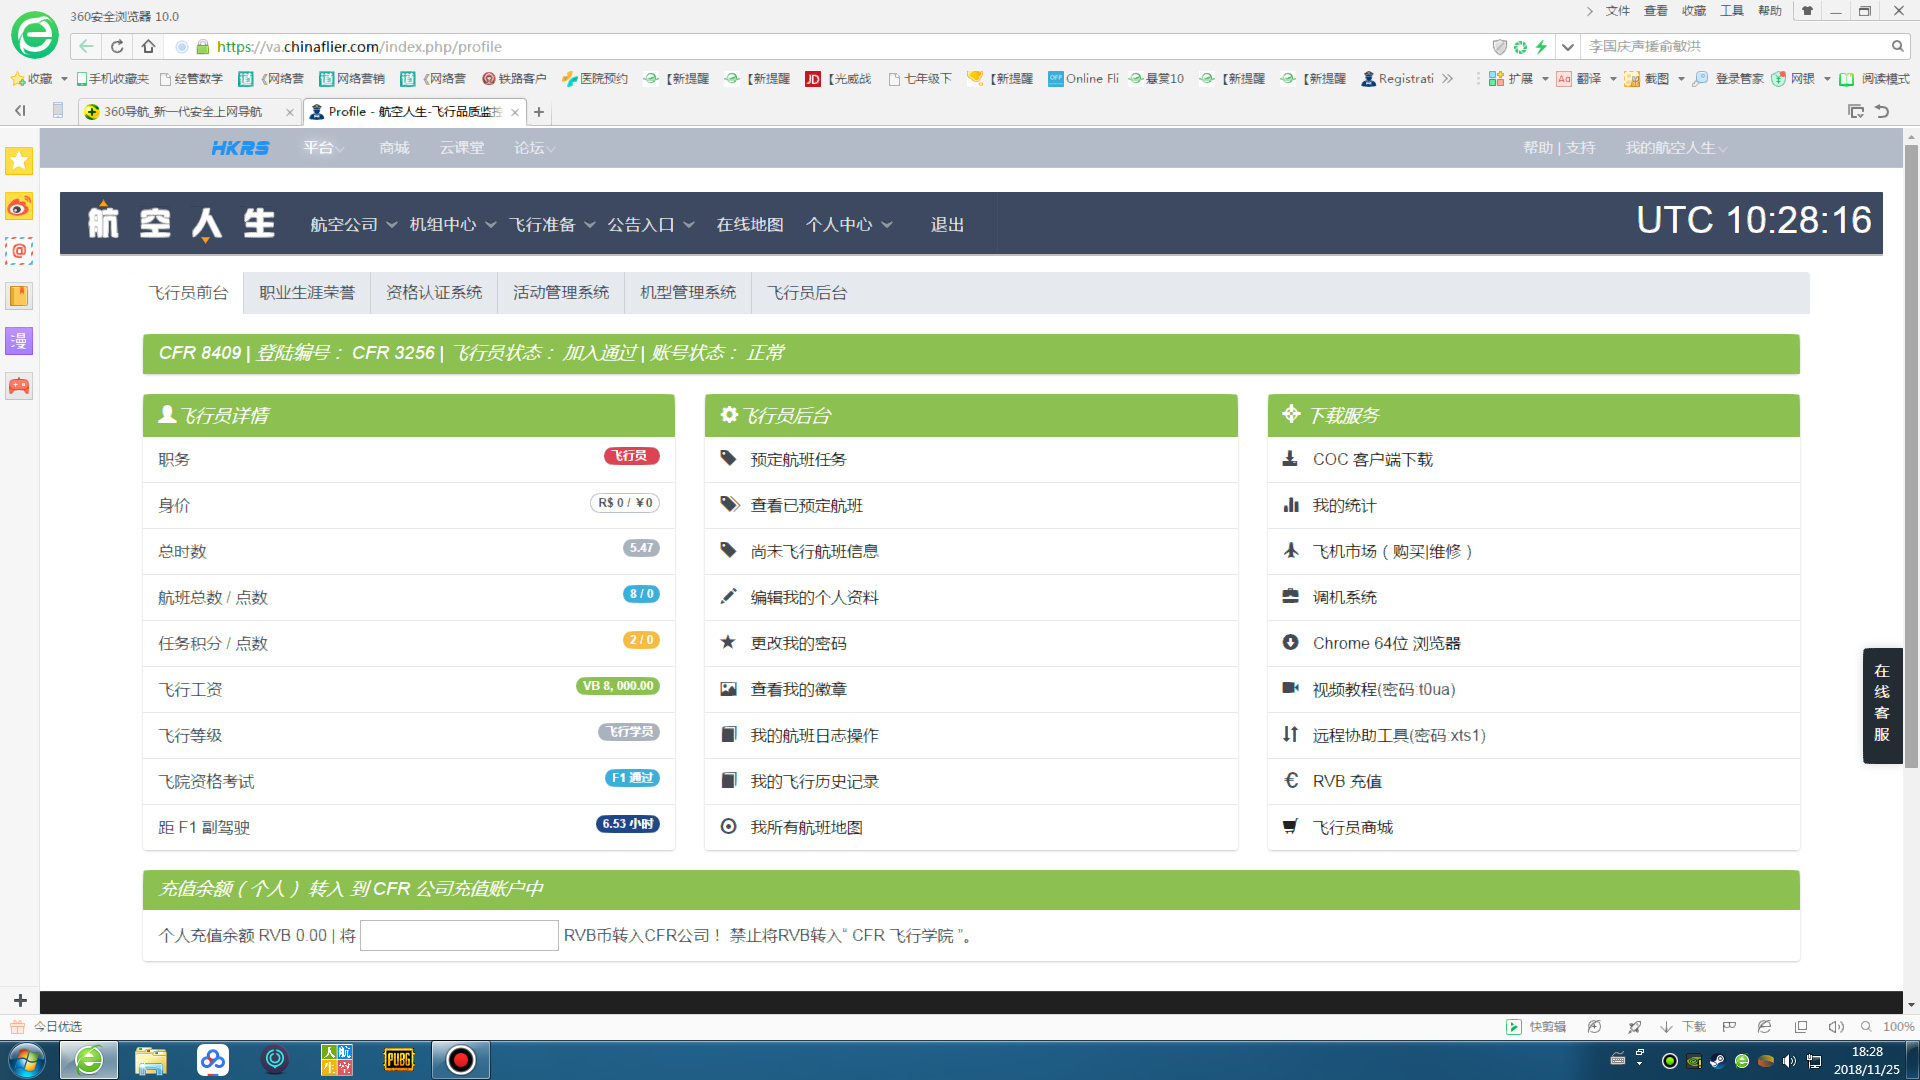This screenshot has height=1080, width=1920.
Task: Open 远程协助工具 link
Action: pos(1398,735)
